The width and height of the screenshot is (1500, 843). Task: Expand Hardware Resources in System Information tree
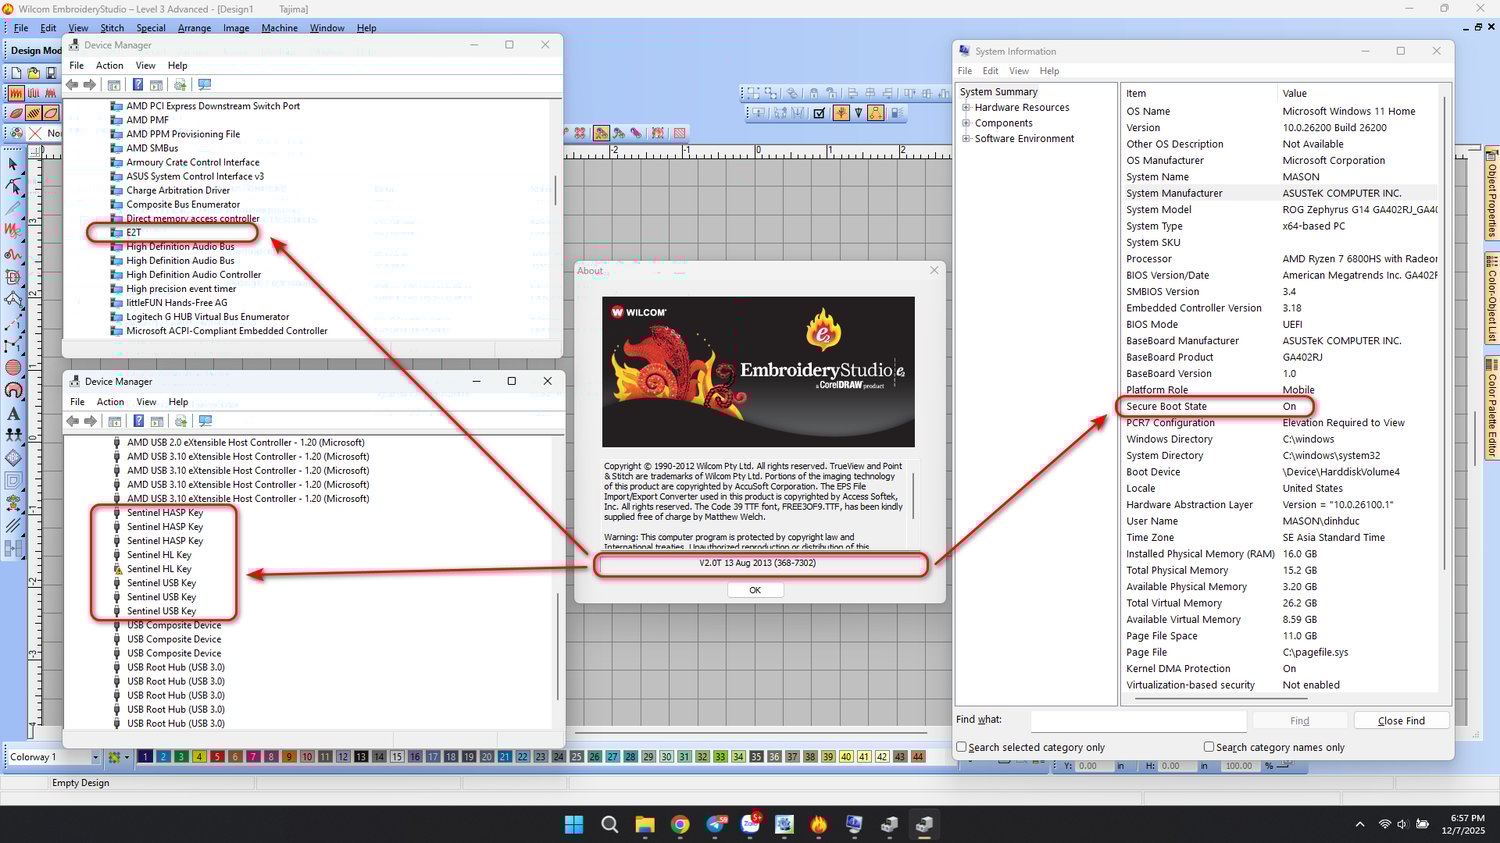[966, 108]
